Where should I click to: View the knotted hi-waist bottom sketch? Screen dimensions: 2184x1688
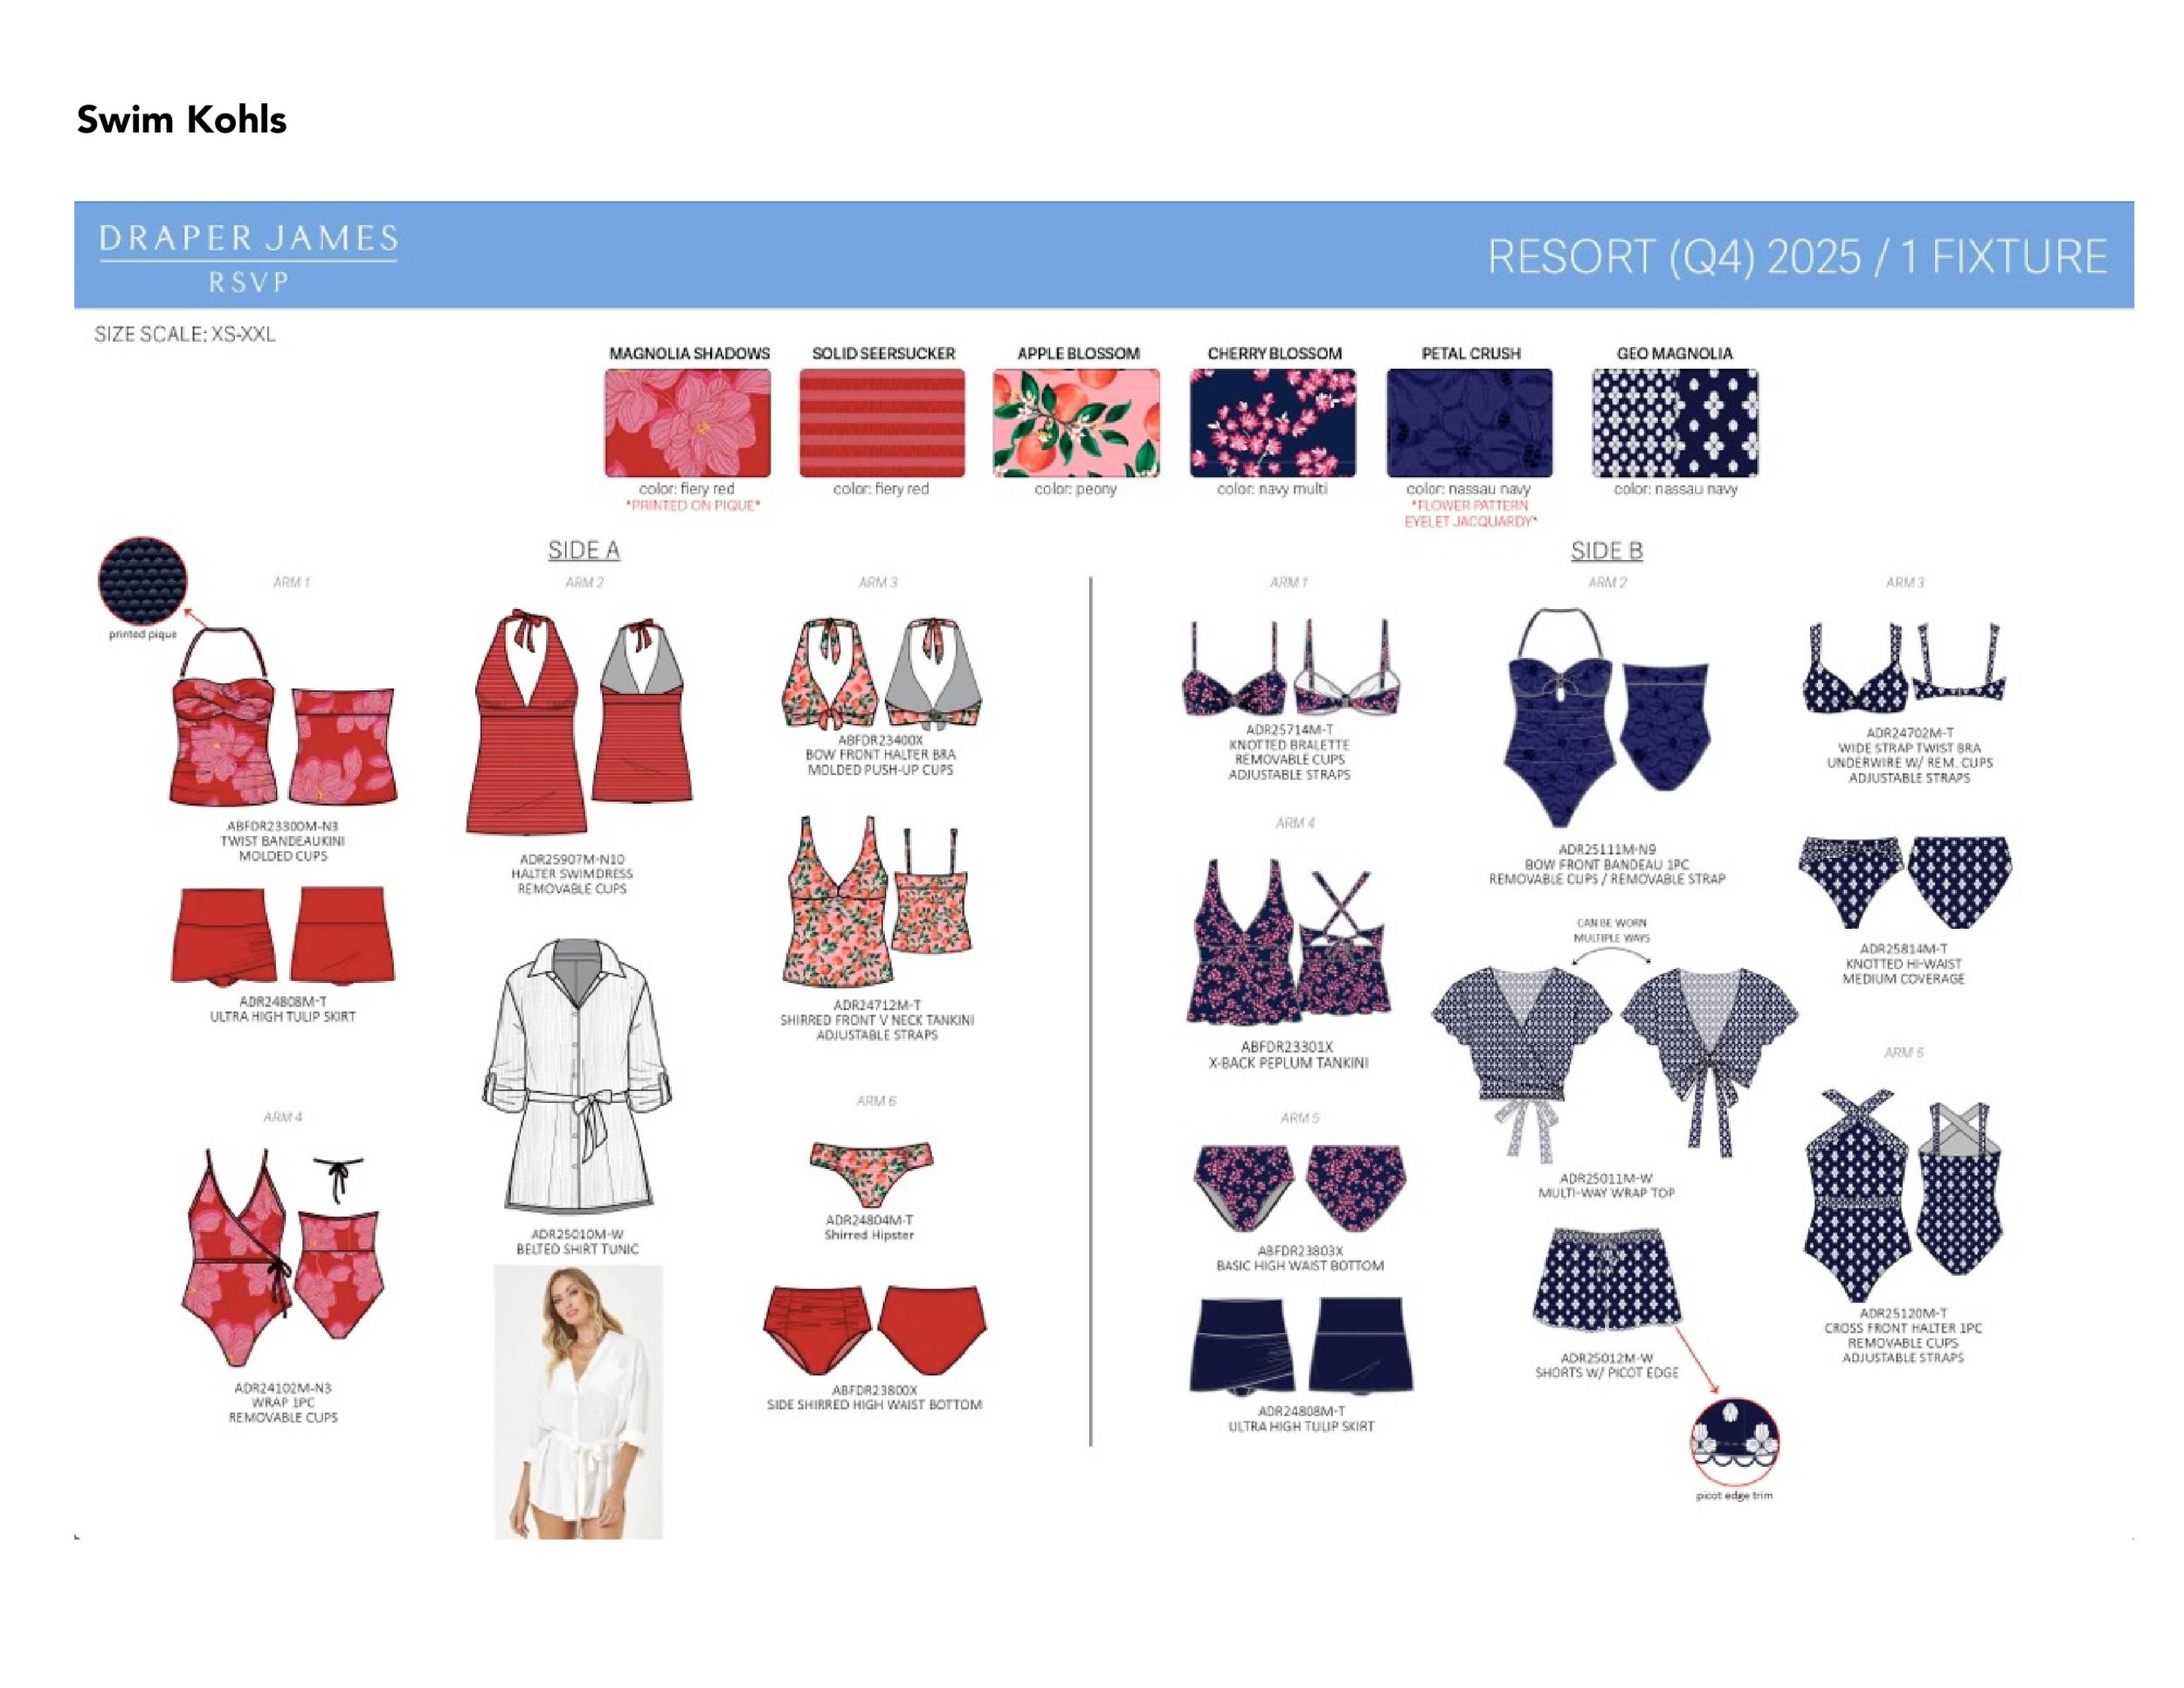click(1905, 883)
